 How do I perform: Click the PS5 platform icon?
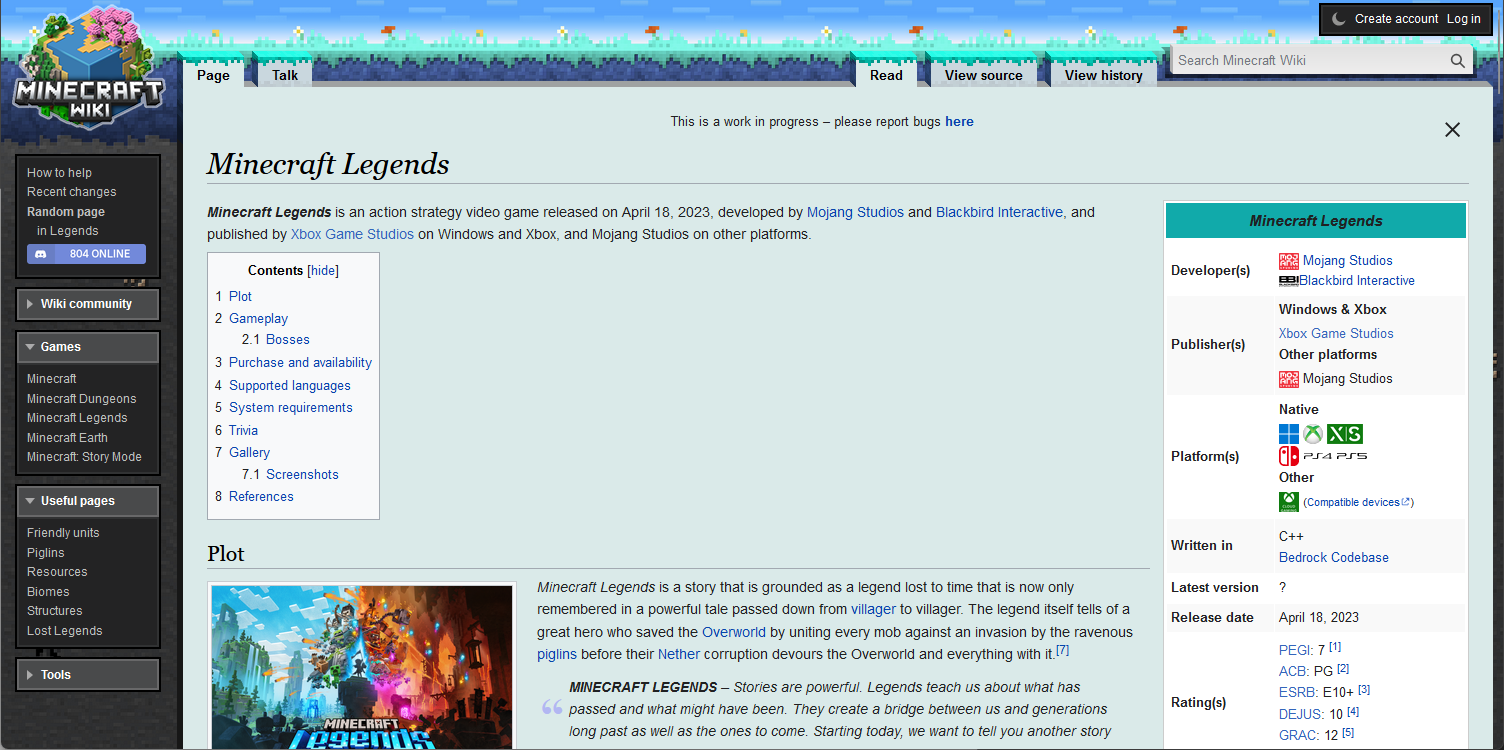tap(1351, 456)
